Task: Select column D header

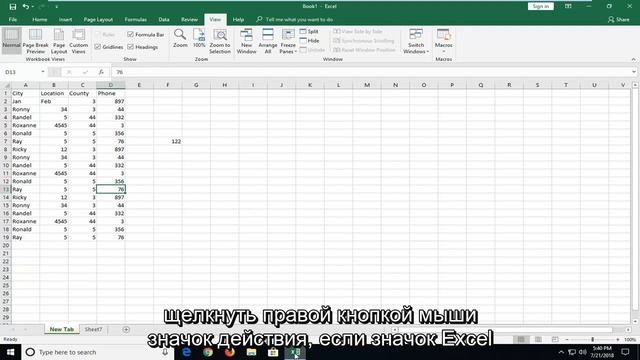Action: click(x=111, y=85)
